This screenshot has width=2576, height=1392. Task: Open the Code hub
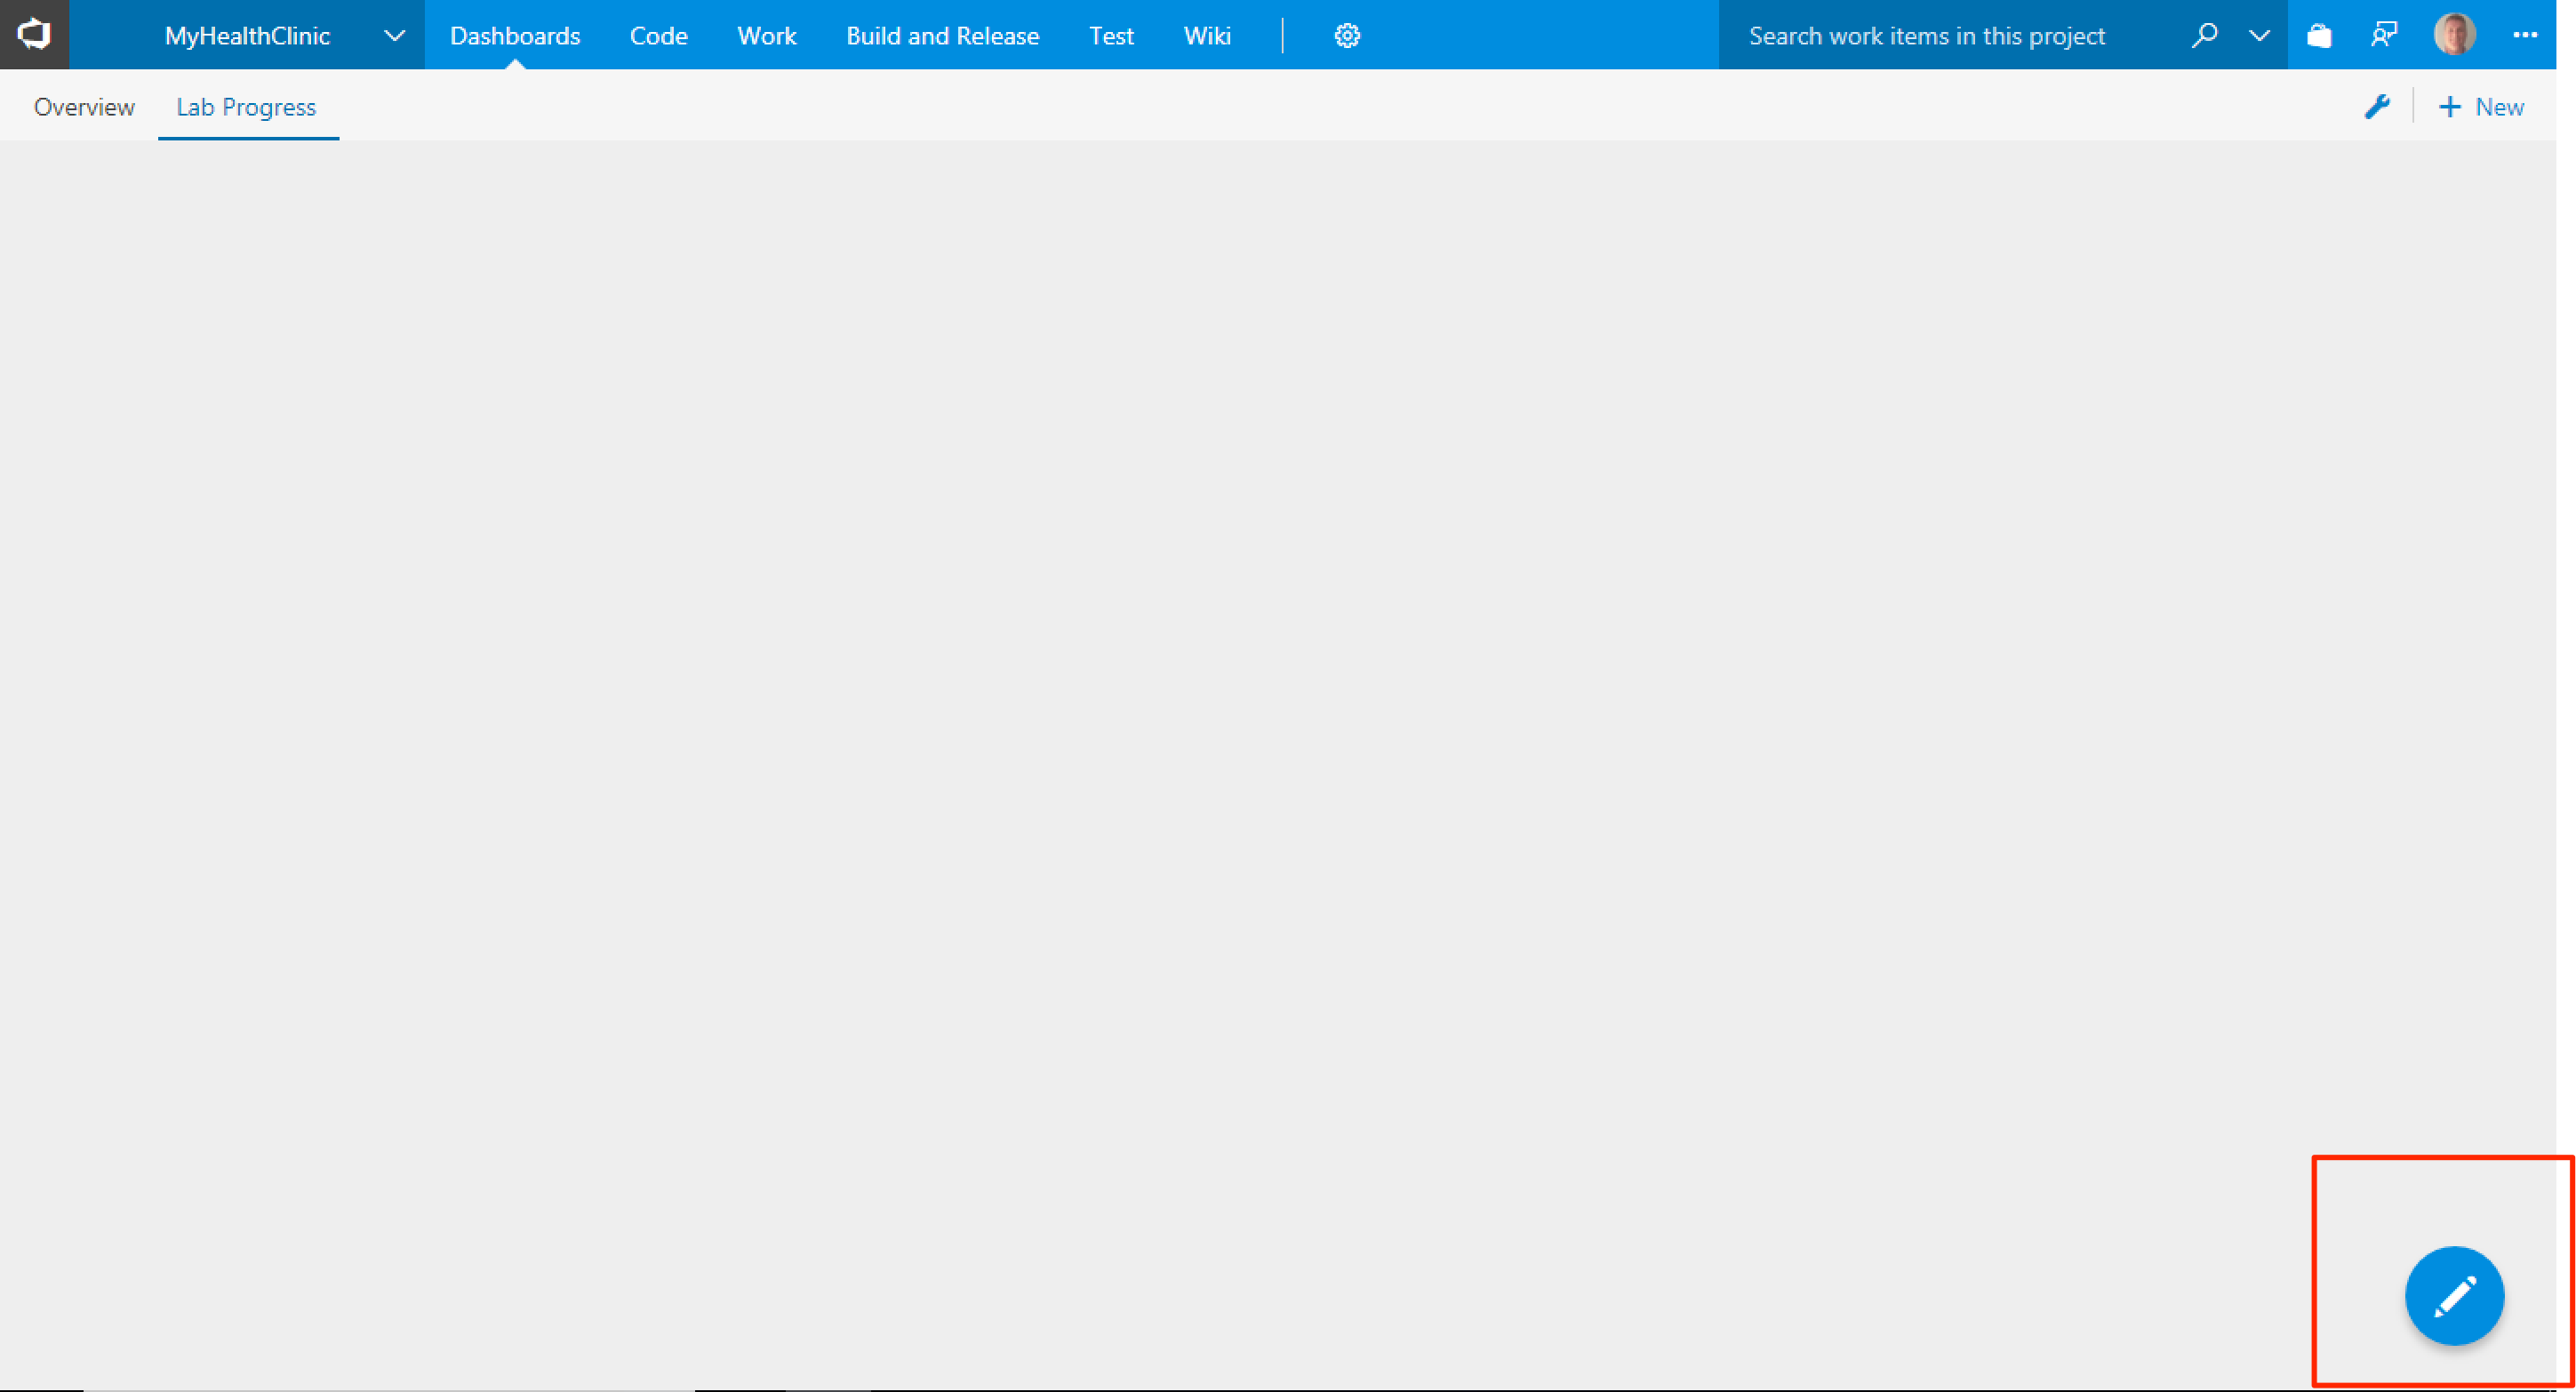658,36
